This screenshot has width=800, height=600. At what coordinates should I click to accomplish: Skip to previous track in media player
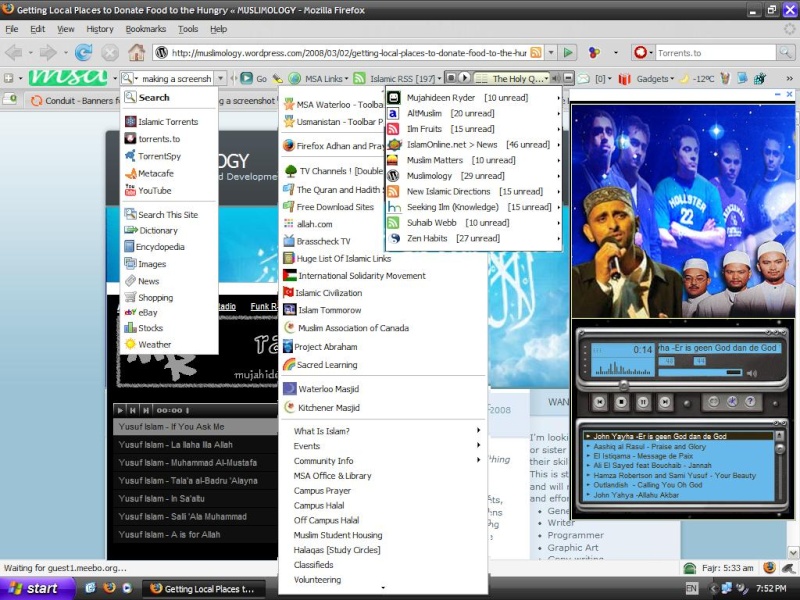[600, 402]
